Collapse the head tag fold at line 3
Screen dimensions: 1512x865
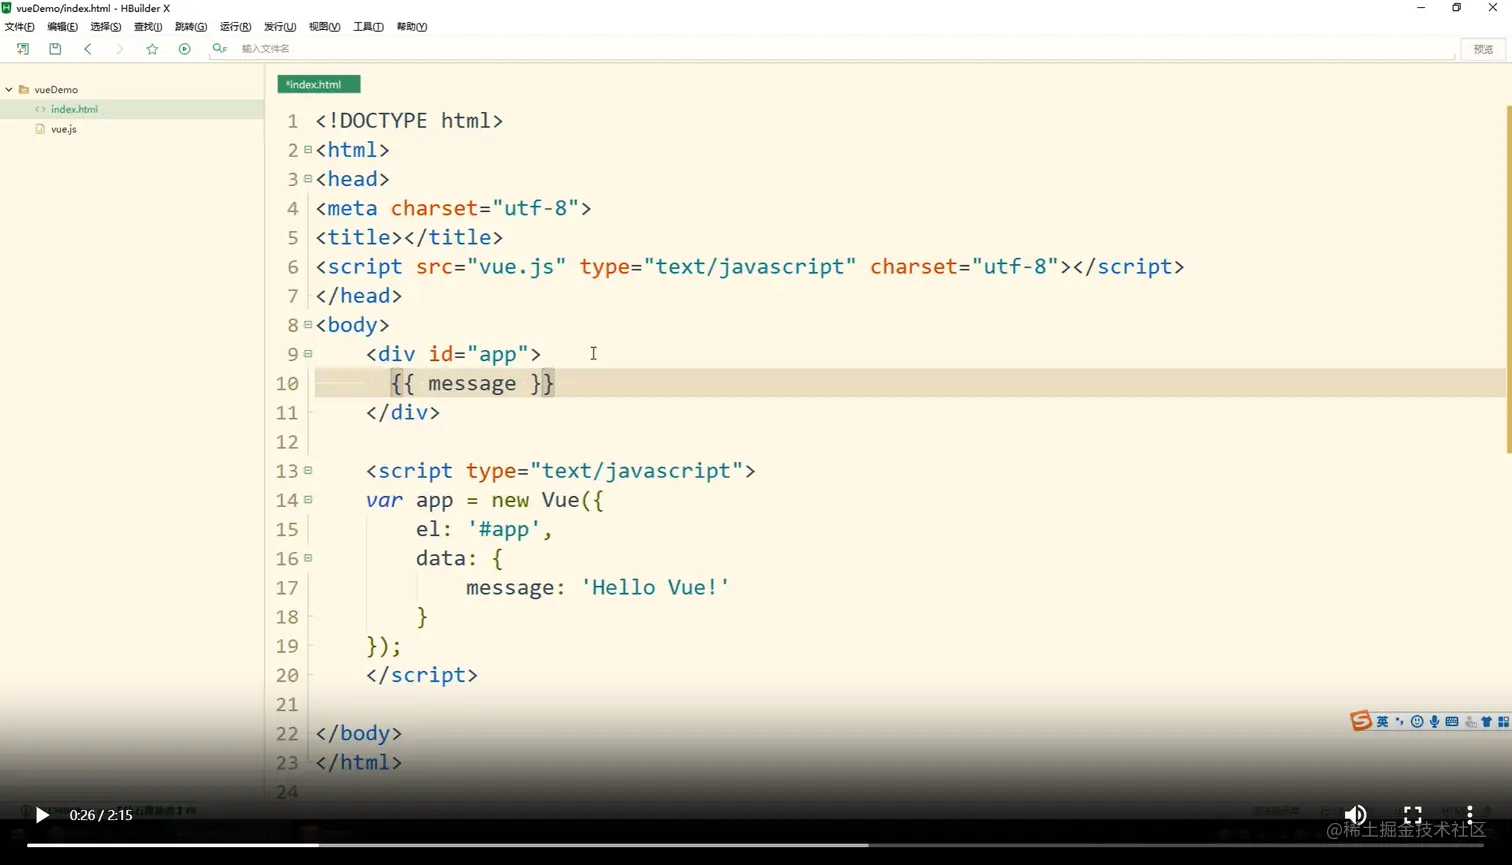(x=308, y=179)
